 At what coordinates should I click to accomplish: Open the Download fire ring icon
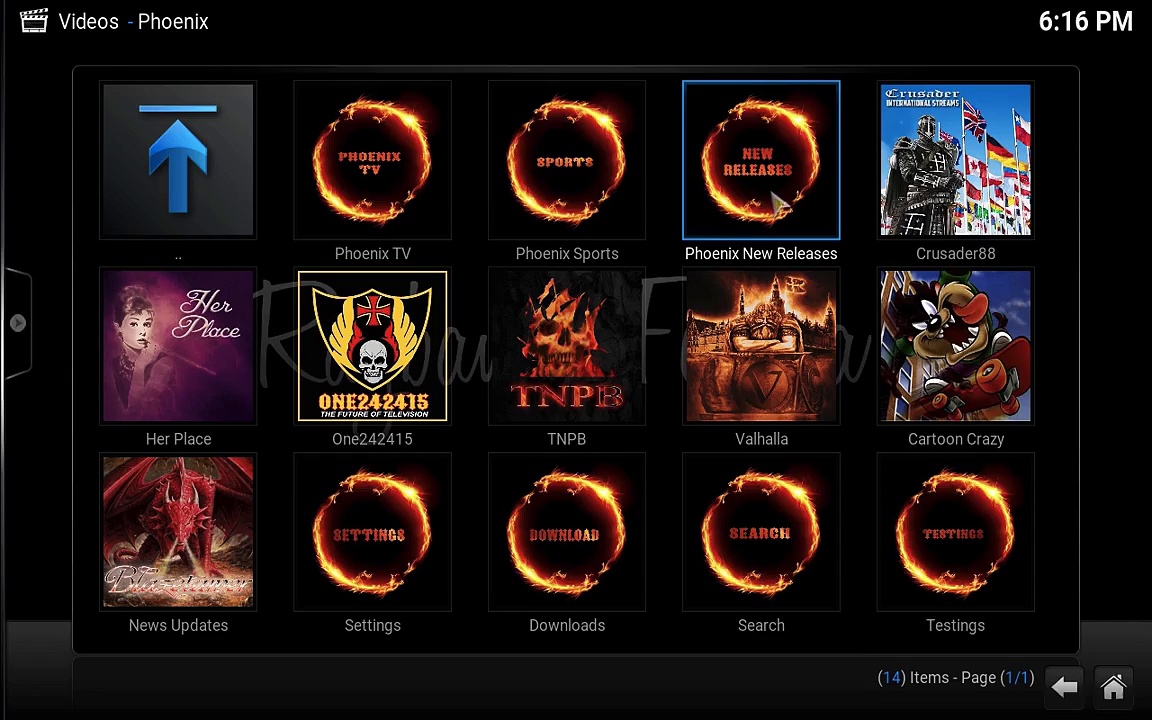[x=566, y=533]
